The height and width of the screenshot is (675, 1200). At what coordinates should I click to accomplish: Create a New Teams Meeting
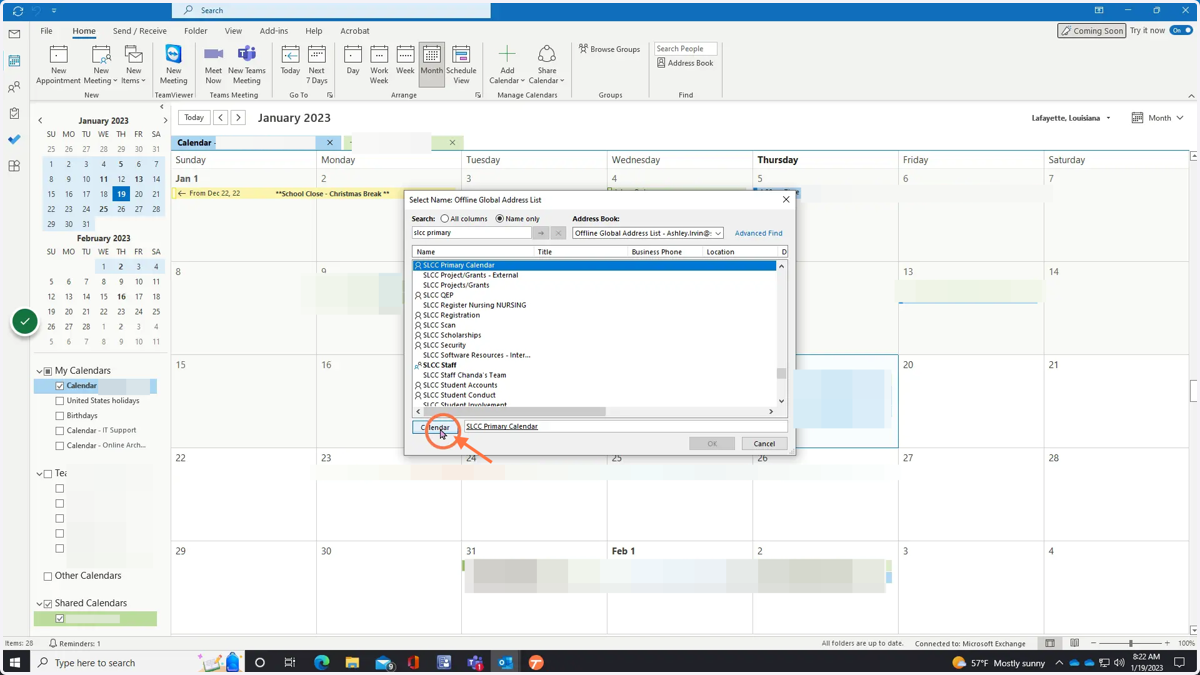(x=246, y=65)
